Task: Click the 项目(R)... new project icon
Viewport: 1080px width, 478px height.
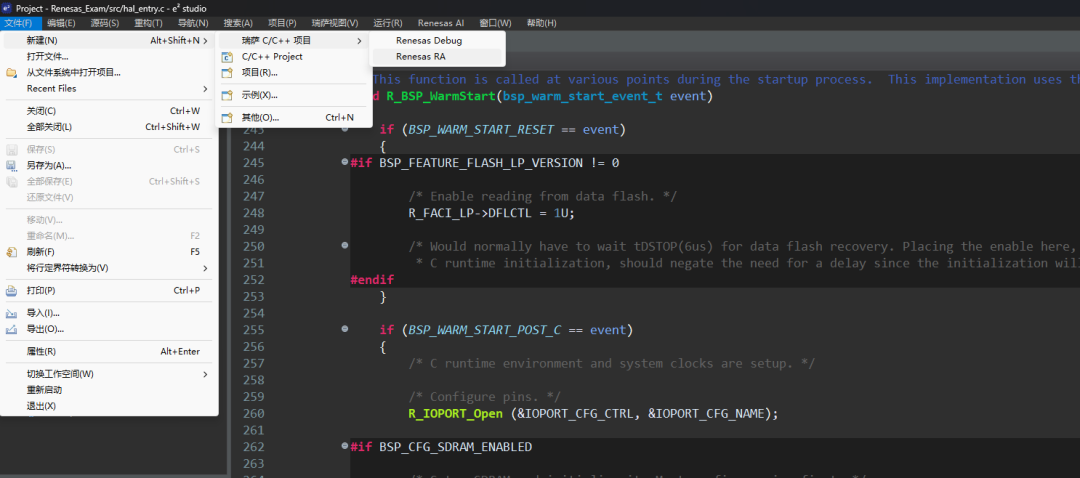Action: [227, 73]
